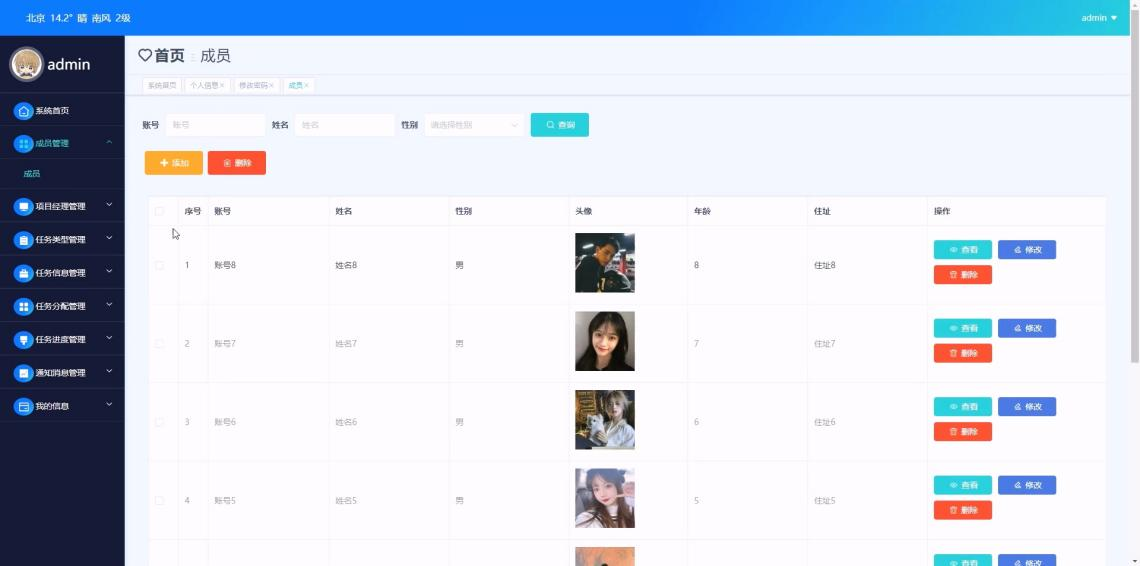Click the 任务类型管理 clipboard icon
The width and height of the screenshot is (1140, 566).
[24, 240]
